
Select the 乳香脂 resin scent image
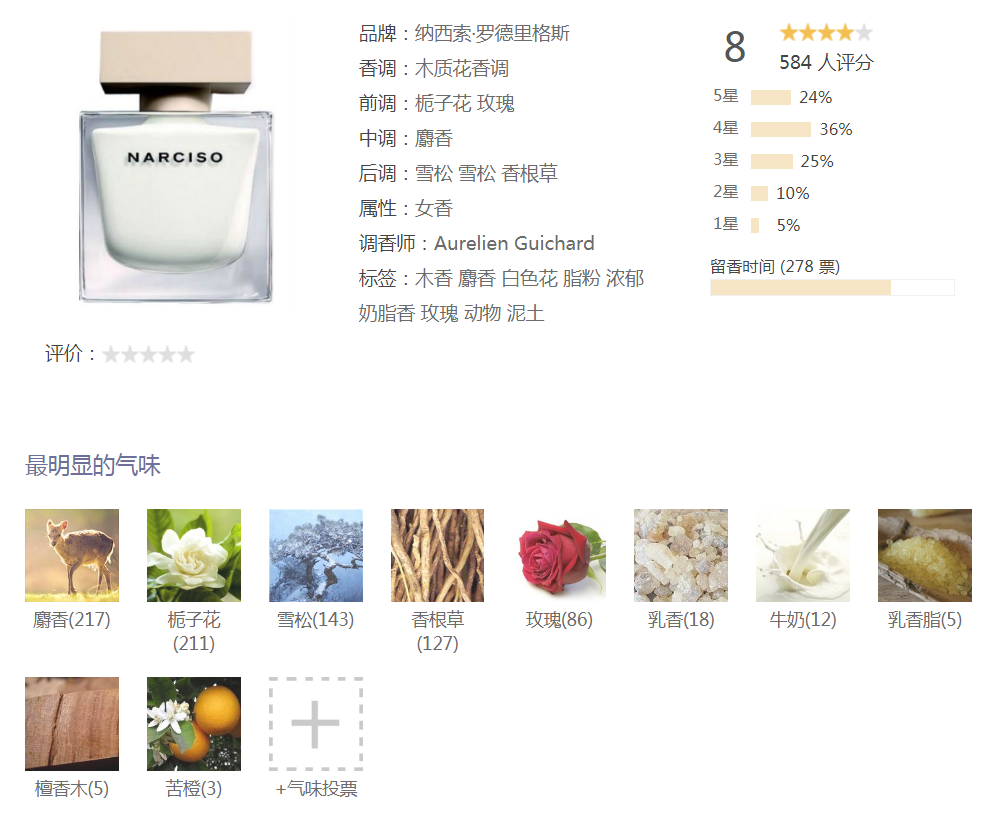[925, 555]
